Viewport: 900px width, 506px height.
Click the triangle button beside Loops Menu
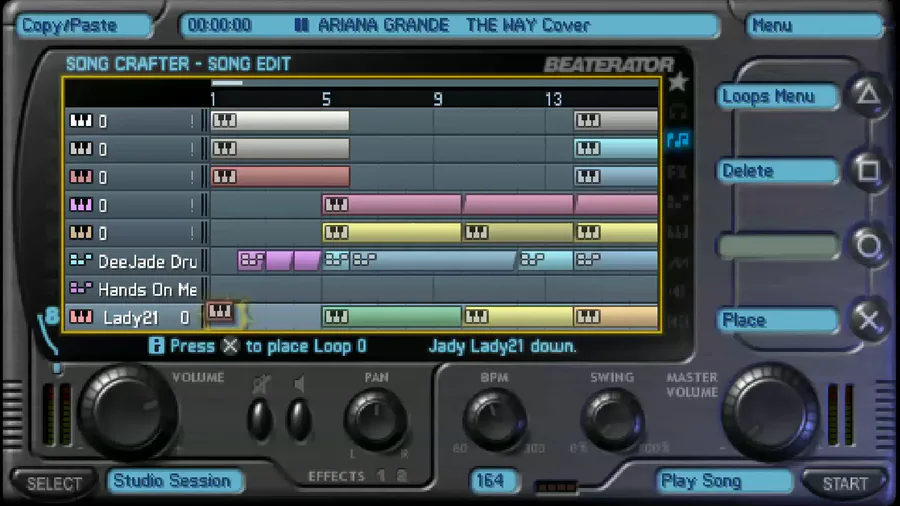click(x=868, y=94)
